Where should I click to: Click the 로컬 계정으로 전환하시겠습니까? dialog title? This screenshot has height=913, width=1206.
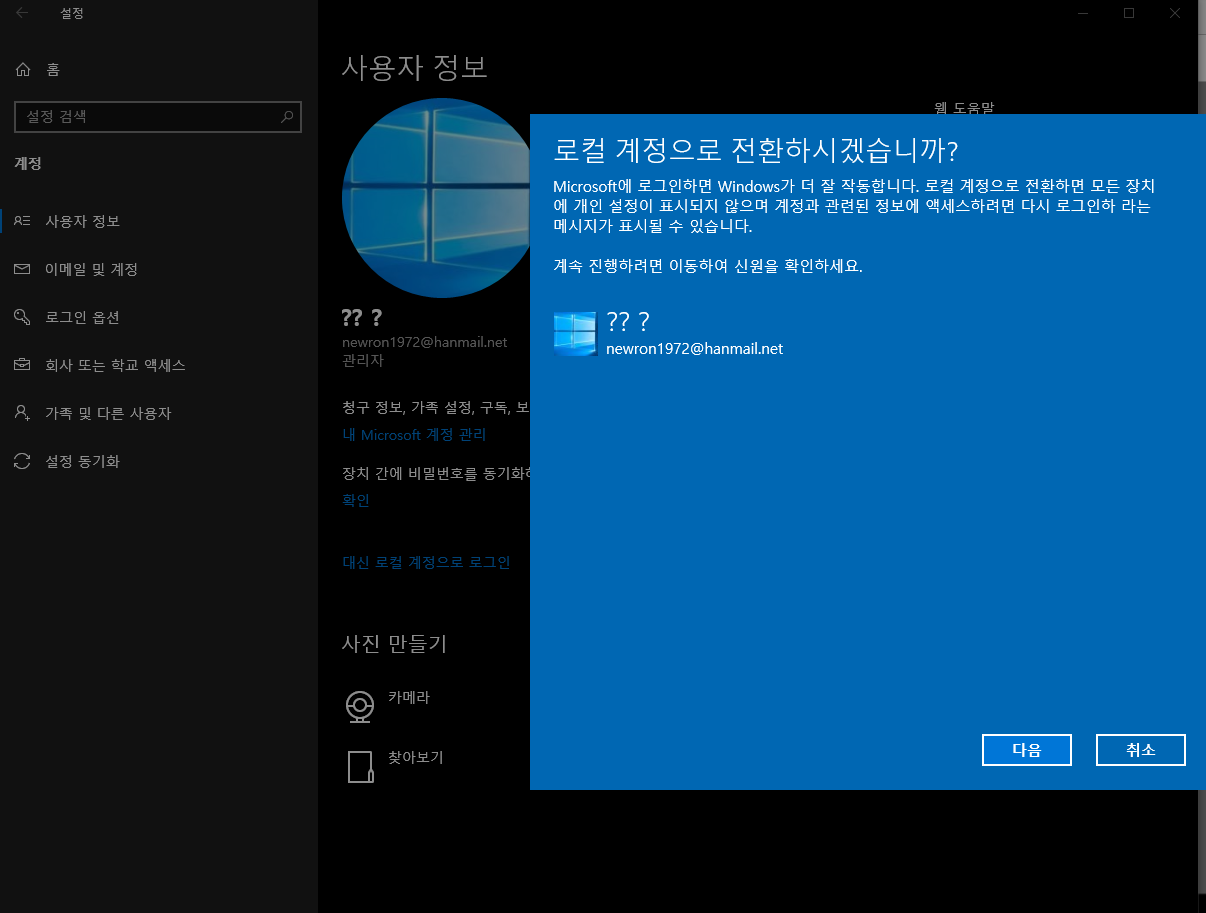755,150
